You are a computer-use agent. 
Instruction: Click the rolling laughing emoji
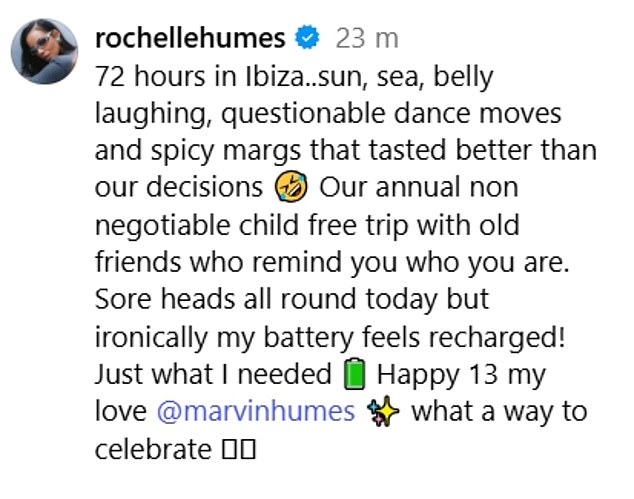click(291, 188)
